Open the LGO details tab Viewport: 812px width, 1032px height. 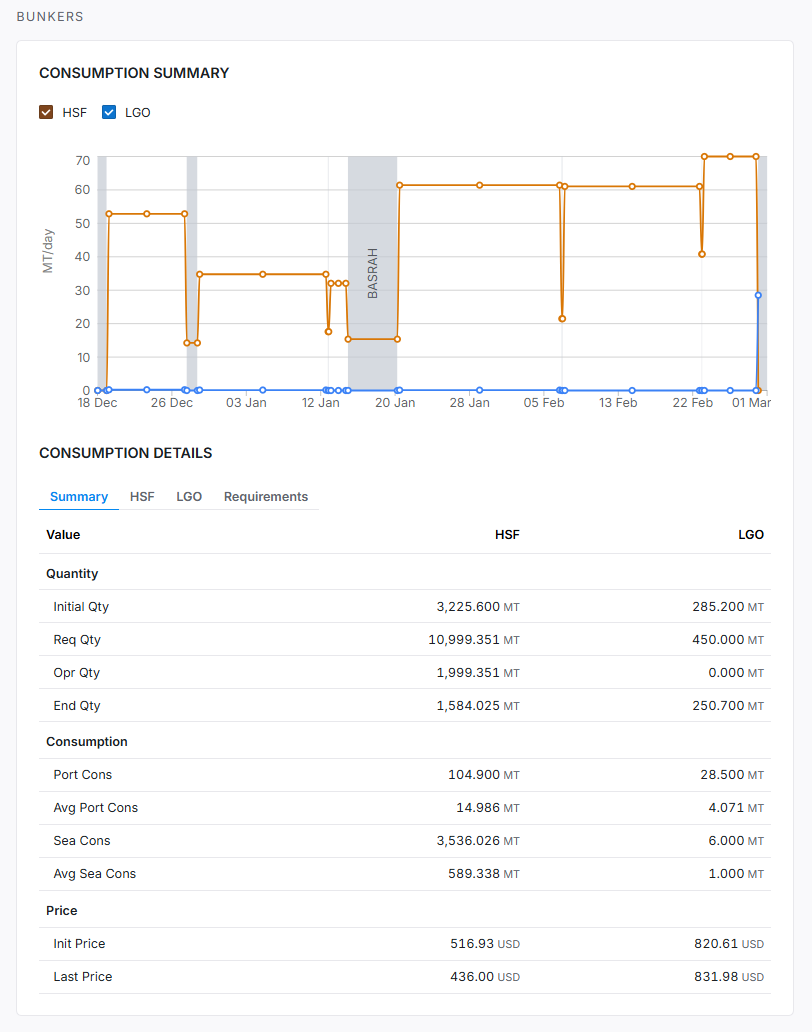(189, 497)
